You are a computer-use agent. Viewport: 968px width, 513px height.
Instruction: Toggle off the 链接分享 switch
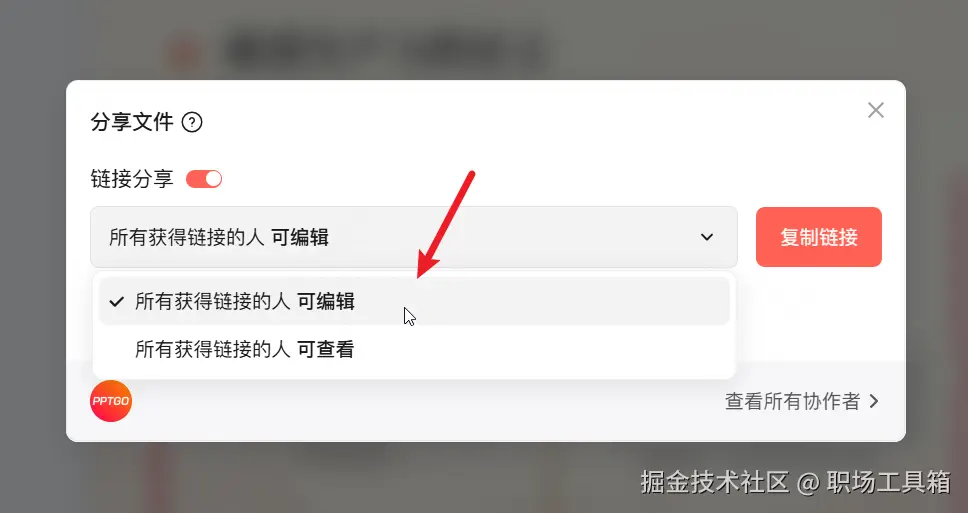[x=204, y=179]
